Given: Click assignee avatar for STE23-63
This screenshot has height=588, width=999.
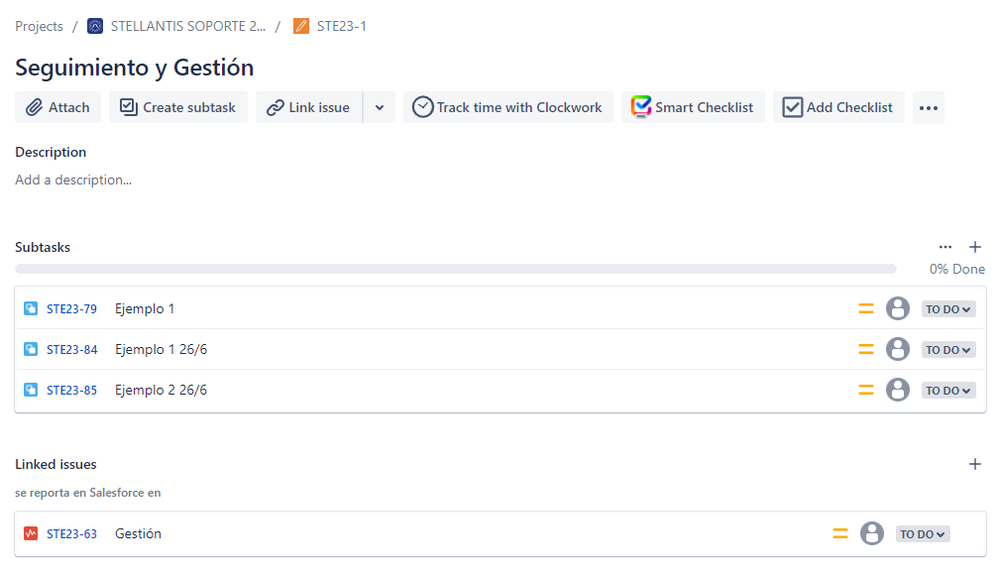Looking at the screenshot, I should point(872,533).
